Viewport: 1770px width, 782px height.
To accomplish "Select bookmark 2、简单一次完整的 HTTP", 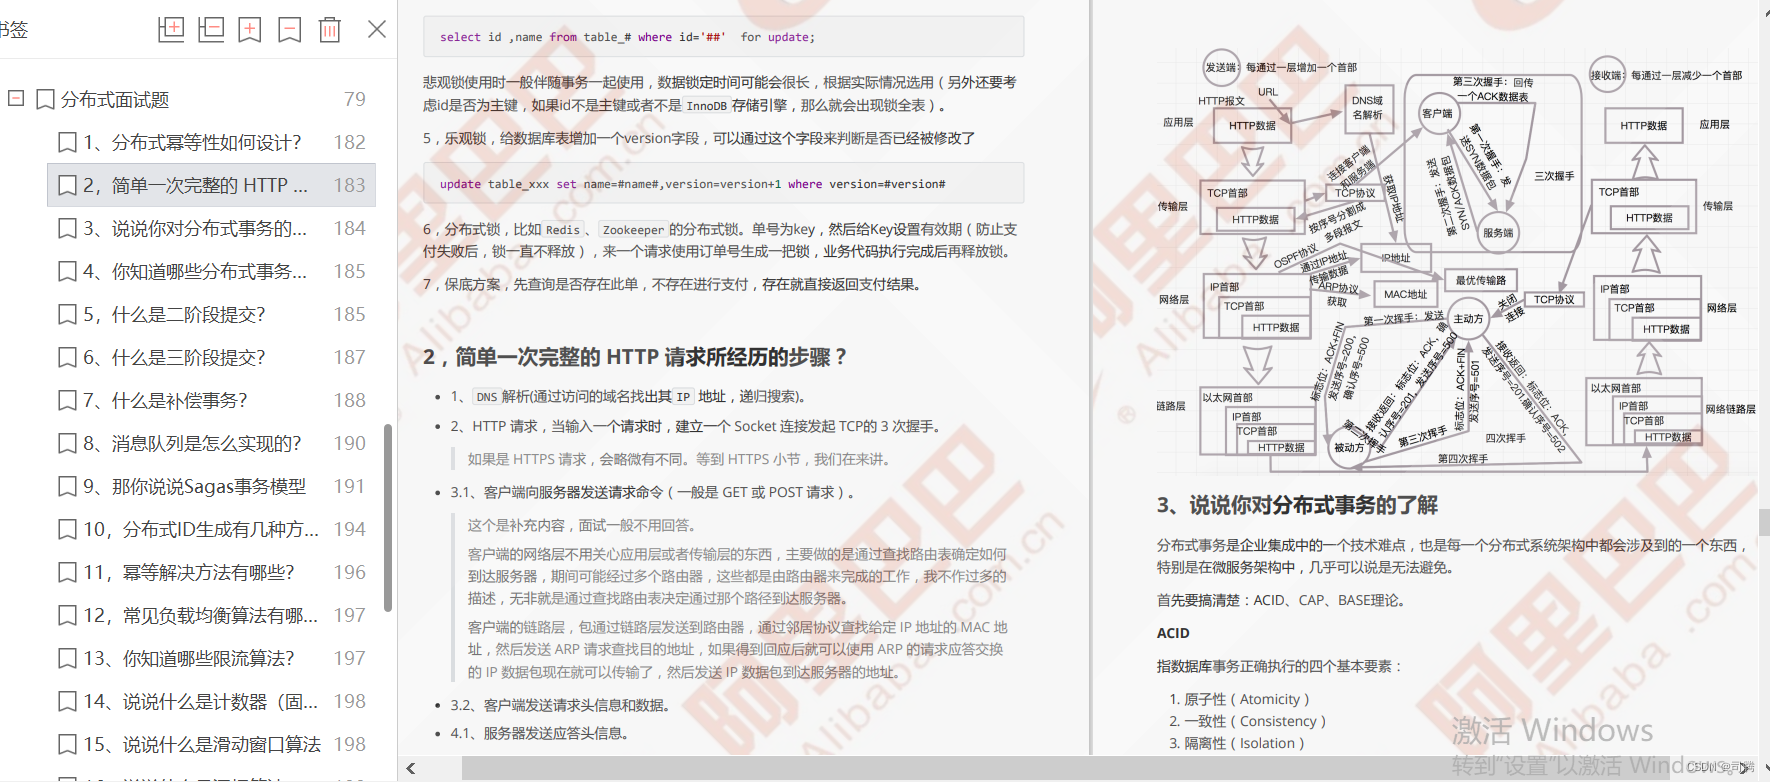I will [196, 185].
